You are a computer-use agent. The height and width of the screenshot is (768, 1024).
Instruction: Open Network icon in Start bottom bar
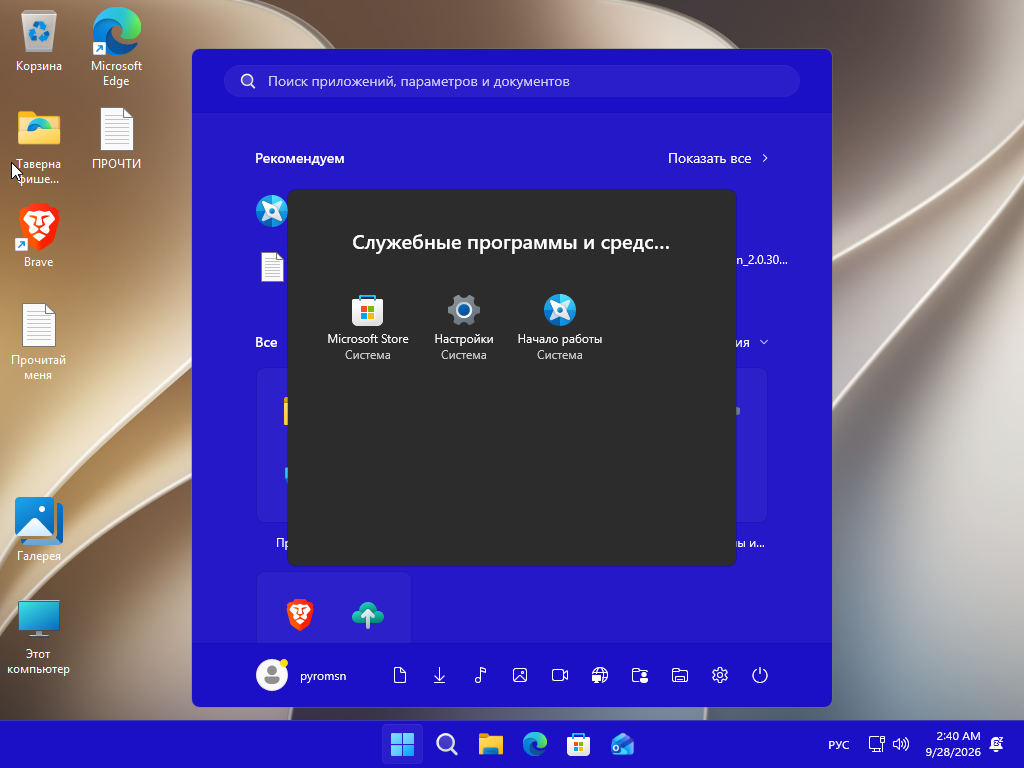[x=600, y=675]
